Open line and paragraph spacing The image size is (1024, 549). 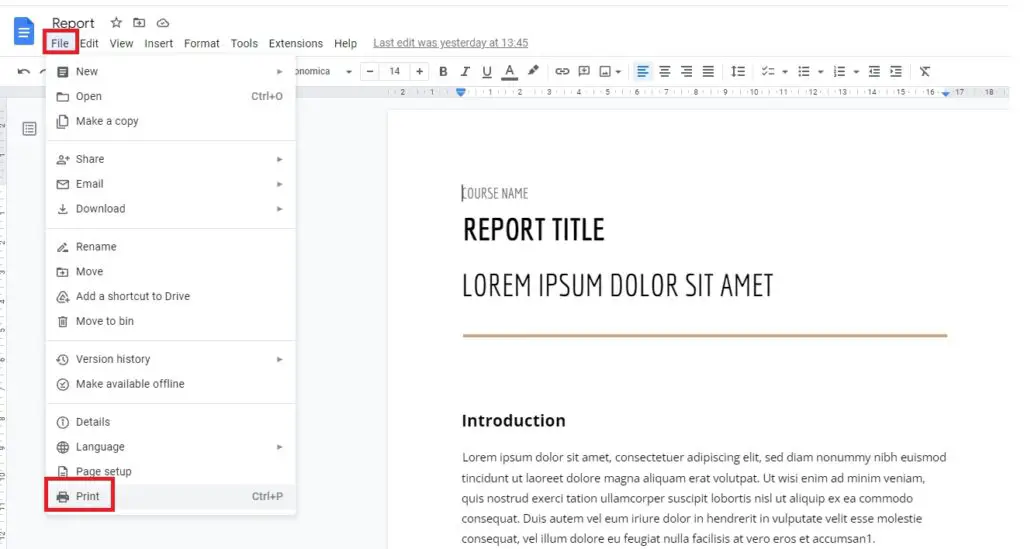tap(738, 71)
